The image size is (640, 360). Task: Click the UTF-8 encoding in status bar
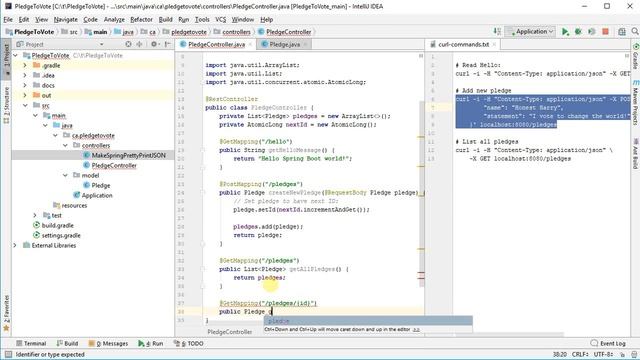pyautogui.click(x=604, y=354)
